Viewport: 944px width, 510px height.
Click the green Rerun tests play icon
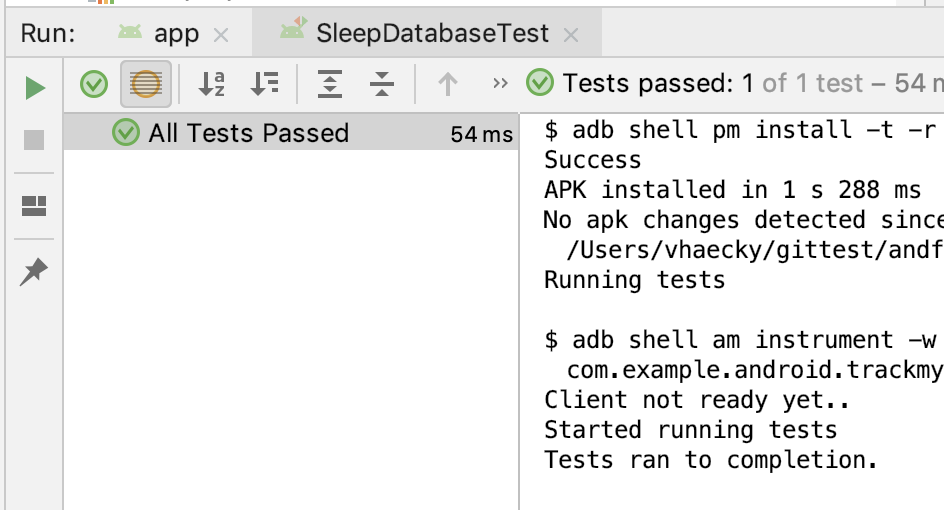35,88
